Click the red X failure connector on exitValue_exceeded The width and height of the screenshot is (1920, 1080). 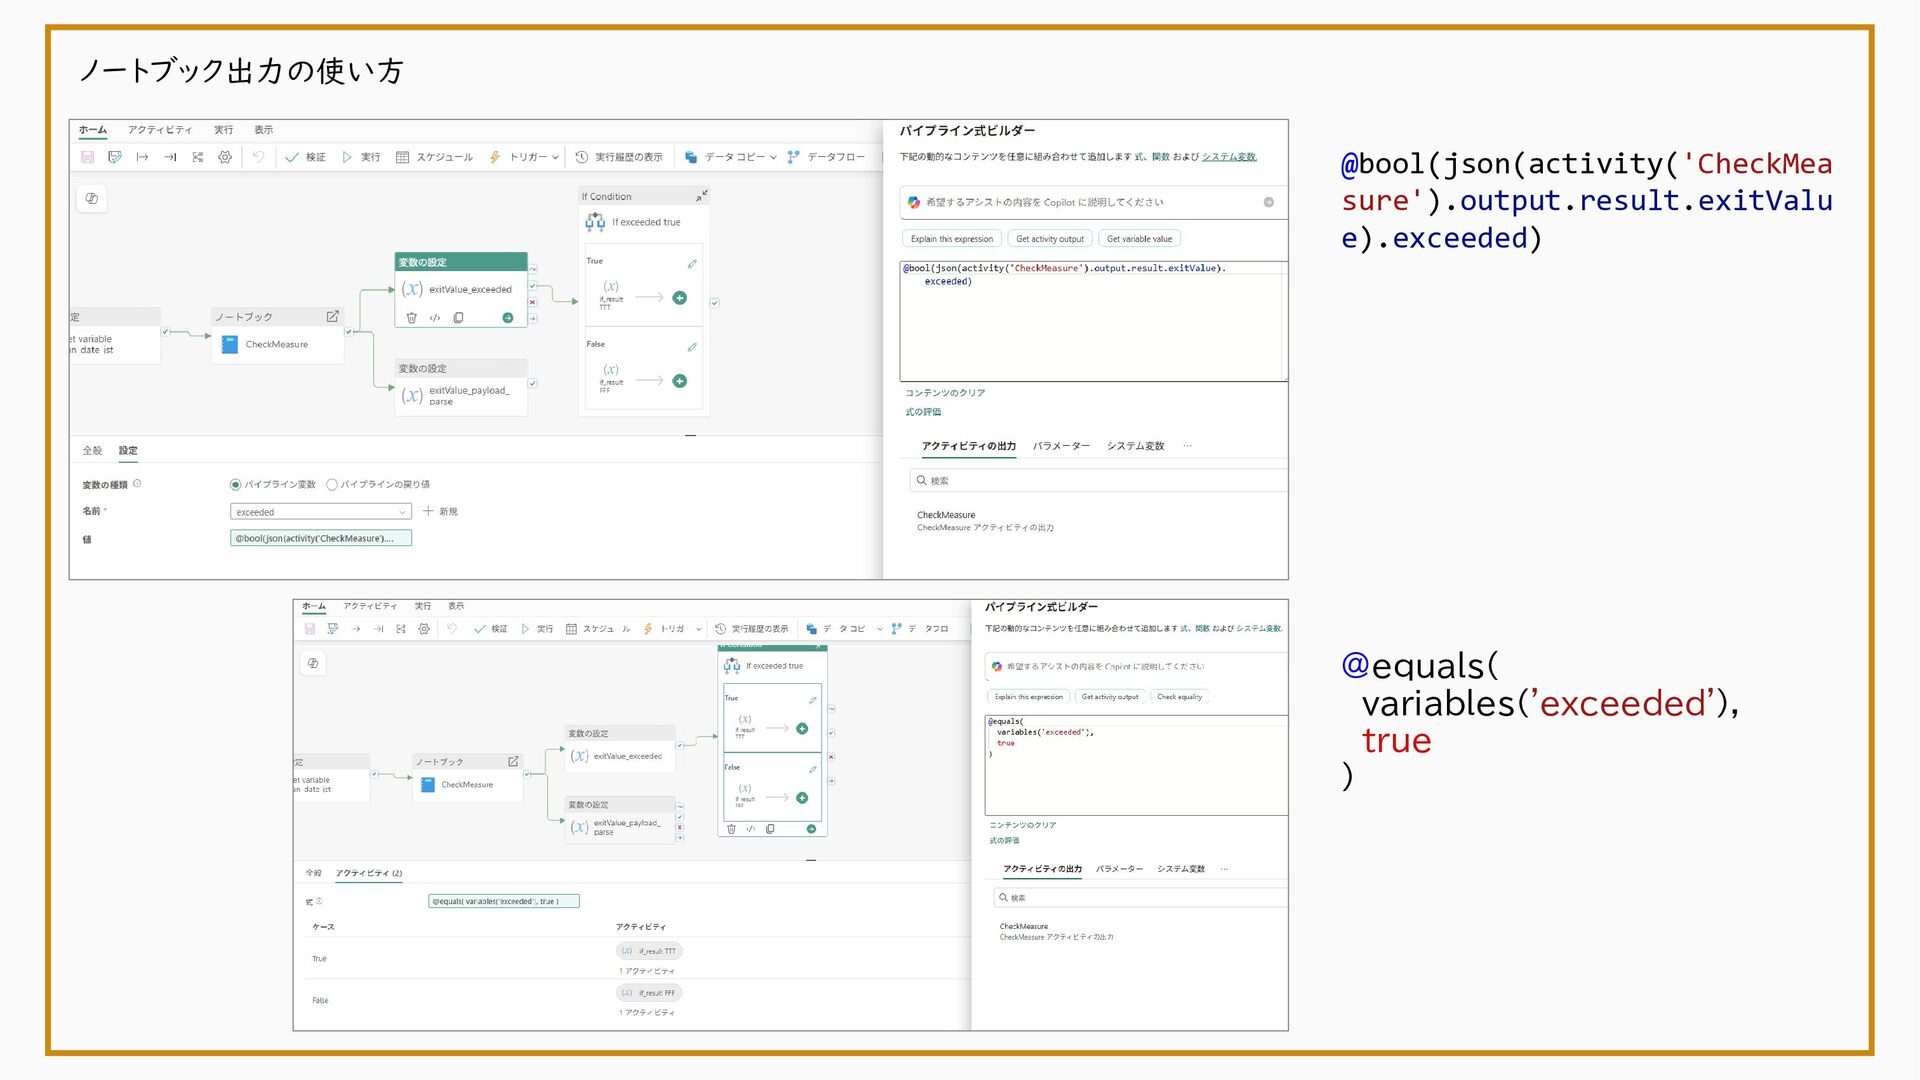pos(532,302)
